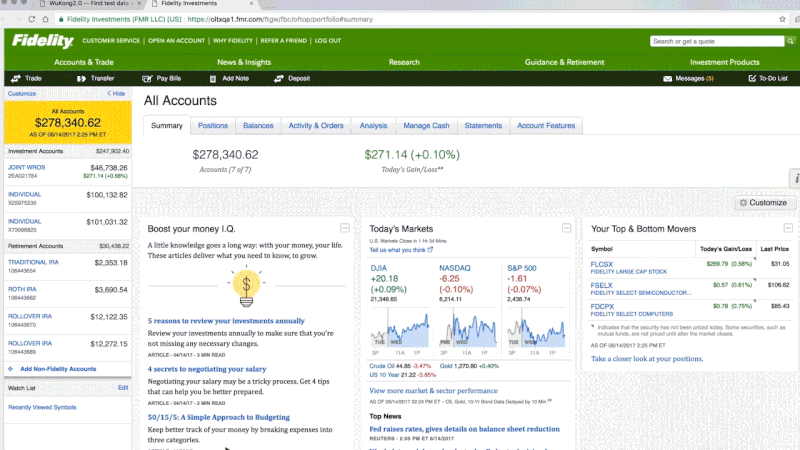Click the browser home icon
Viewport: 800px width, 450px height.
click(45, 19)
